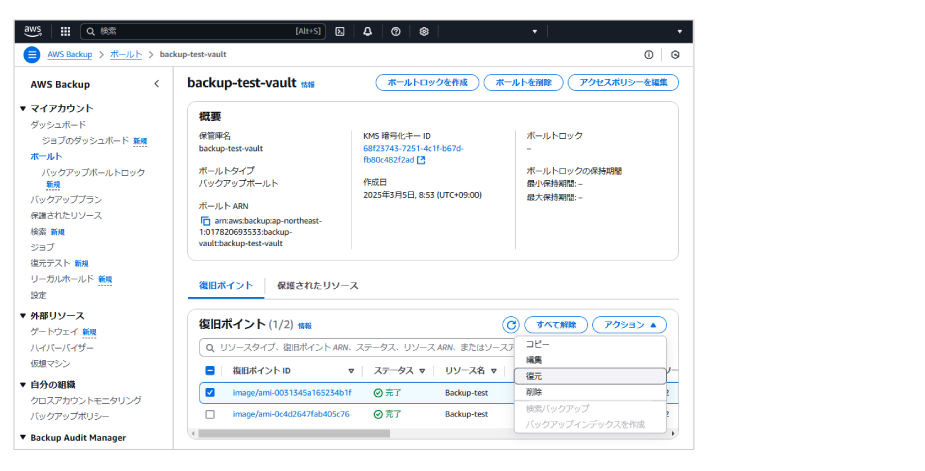Select 復元 from the actions menu
The image size is (925, 471).
pyautogui.click(x=535, y=376)
